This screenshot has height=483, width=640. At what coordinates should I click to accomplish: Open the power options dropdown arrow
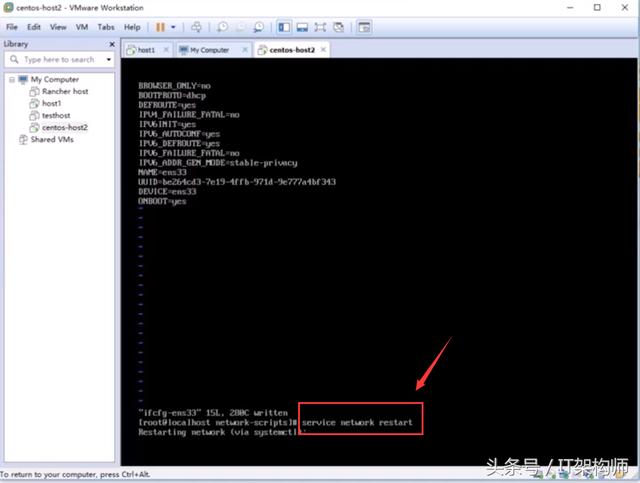[x=173, y=27]
